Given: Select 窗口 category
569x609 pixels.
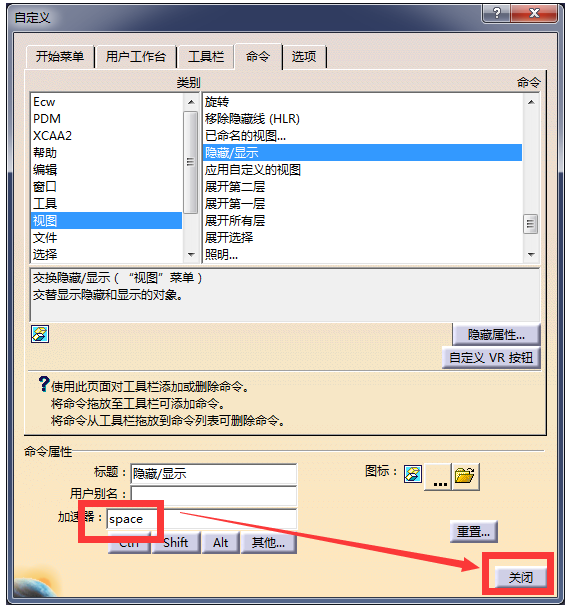Looking at the screenshot, I should pos(106,187).
